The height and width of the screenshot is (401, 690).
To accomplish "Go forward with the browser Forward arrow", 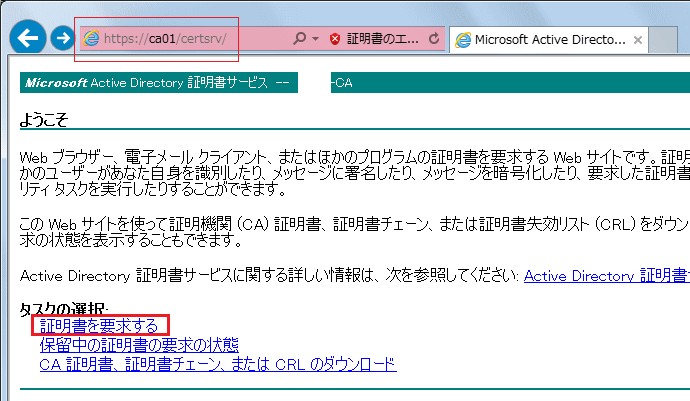I will (62, 38).
